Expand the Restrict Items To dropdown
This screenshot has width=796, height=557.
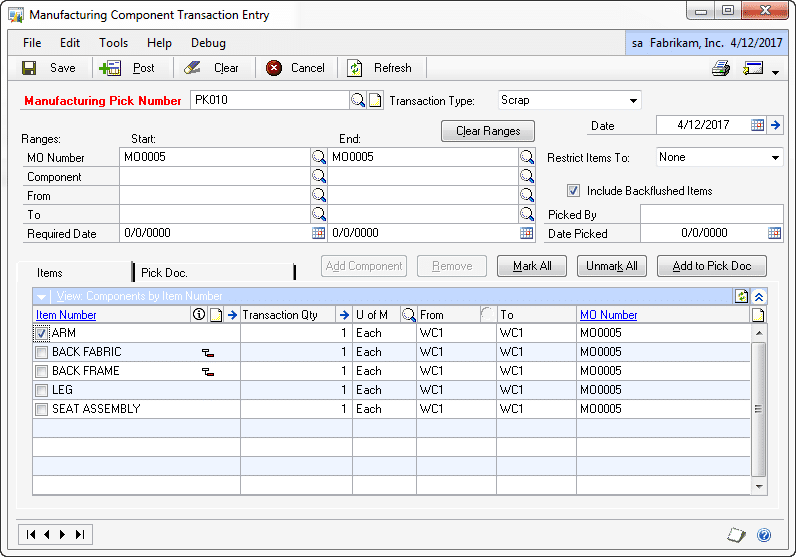click(x=775, y=157)
